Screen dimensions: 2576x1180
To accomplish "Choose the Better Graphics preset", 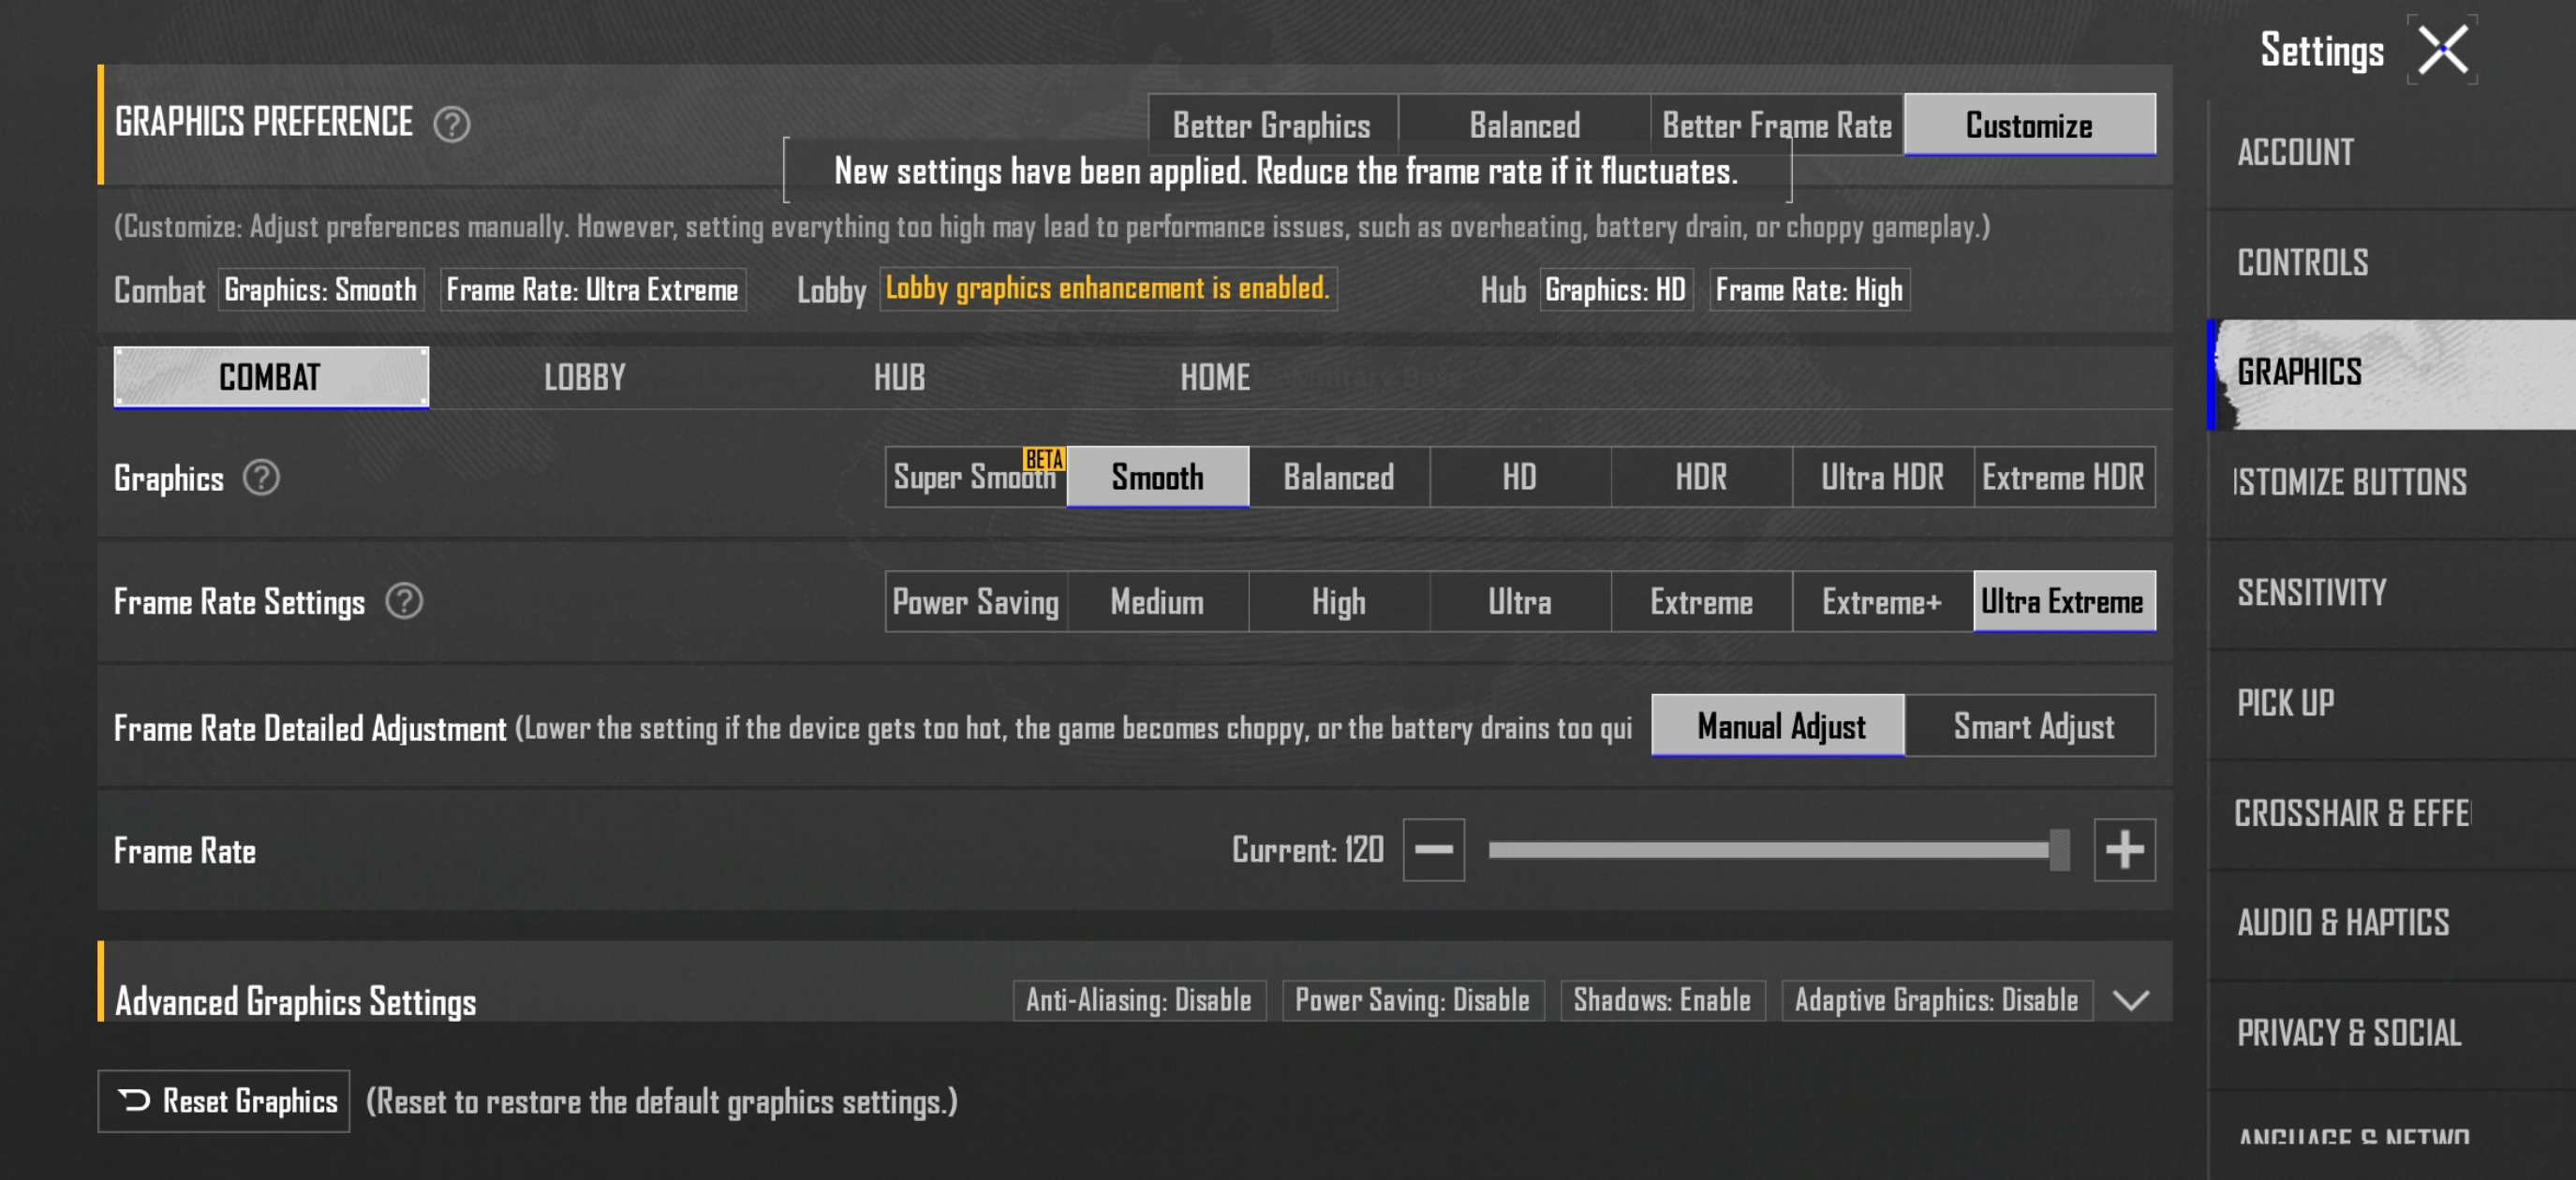I will tap(1271, 126).
